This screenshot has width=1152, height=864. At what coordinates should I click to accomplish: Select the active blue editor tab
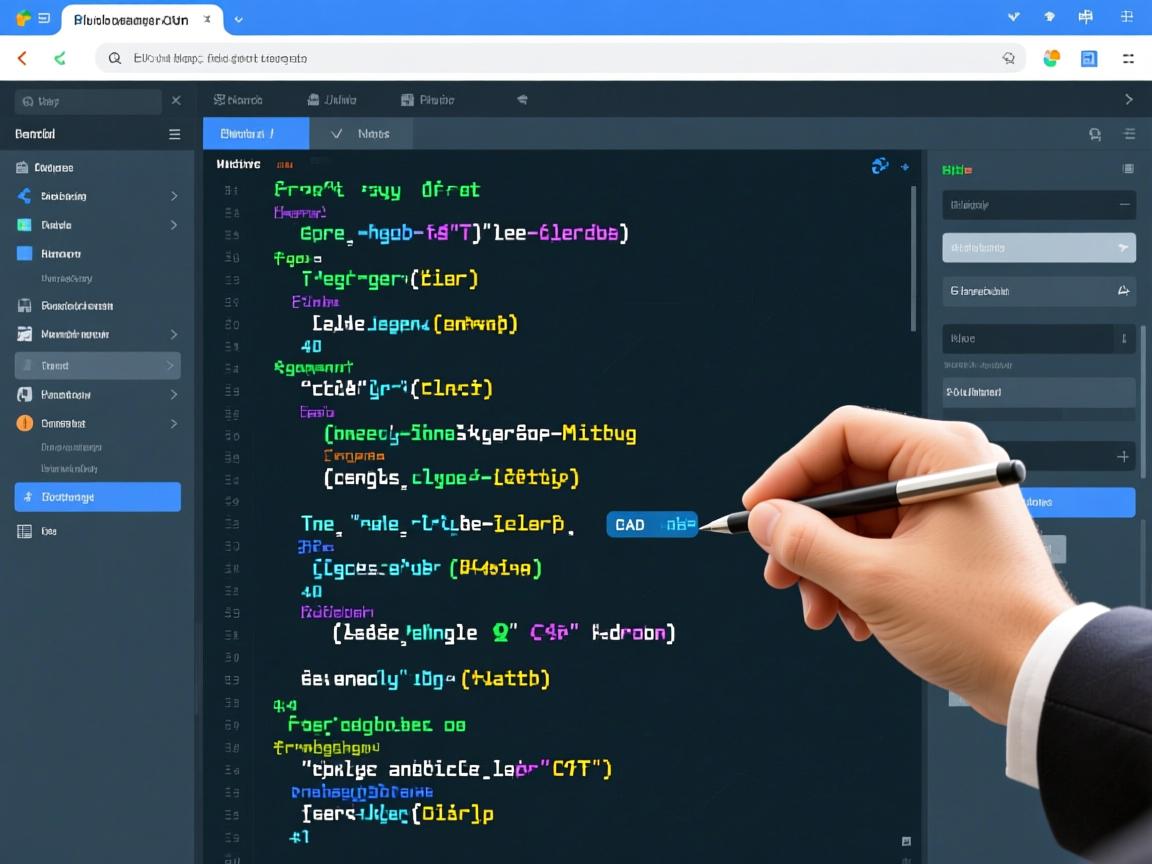(x=255, y=133)
